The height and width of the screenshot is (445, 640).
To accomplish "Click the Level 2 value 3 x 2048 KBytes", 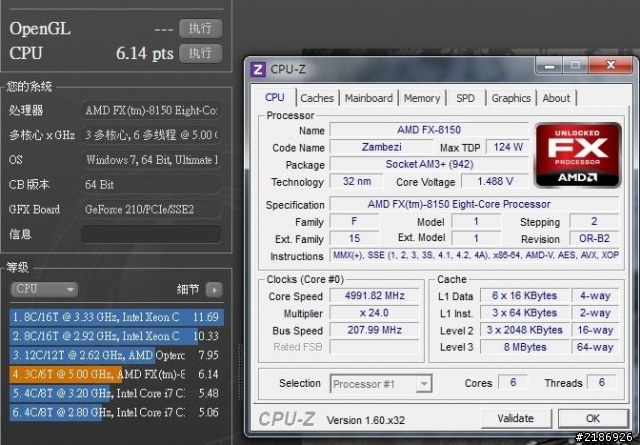I will [x=524, y=330].
